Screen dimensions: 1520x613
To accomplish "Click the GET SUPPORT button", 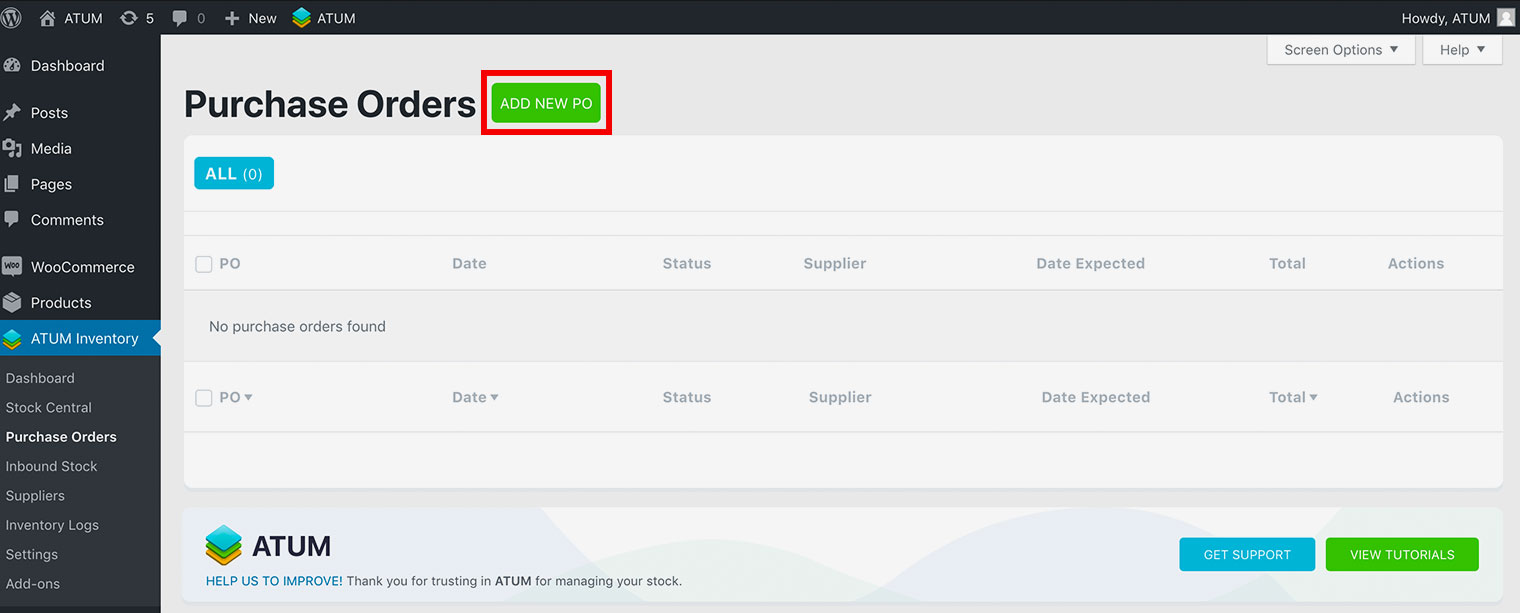I will point(1247,554).
